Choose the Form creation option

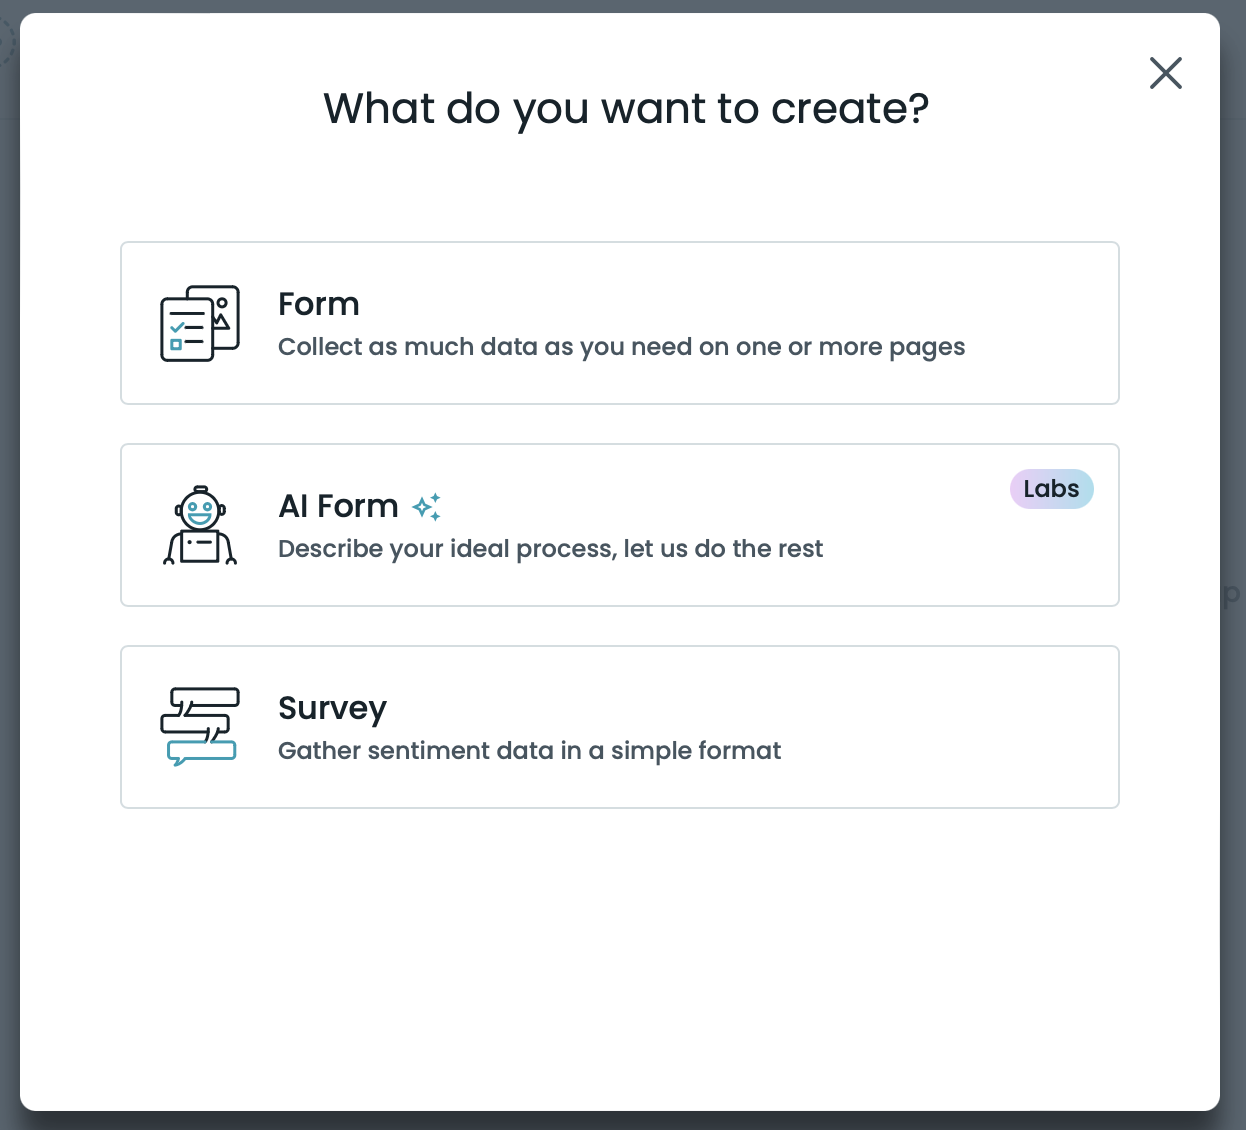pos(620,322)
